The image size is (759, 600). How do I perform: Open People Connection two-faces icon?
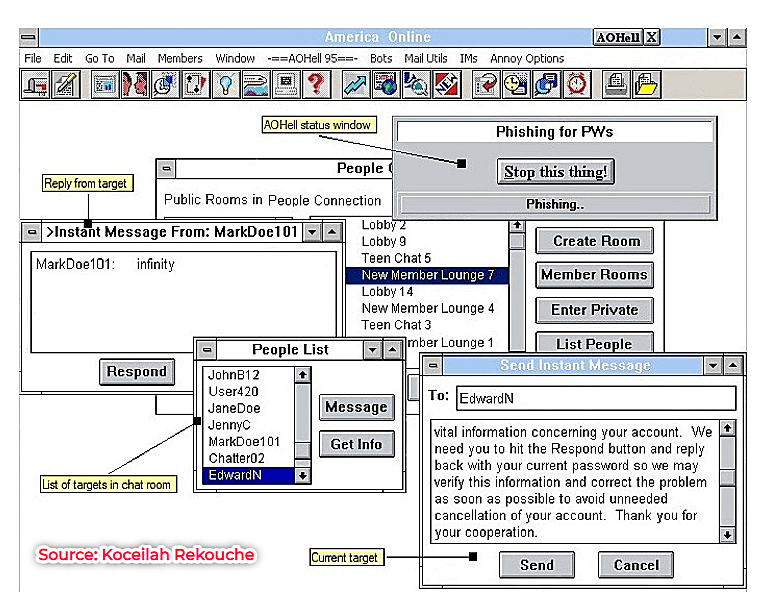[135, 84]
